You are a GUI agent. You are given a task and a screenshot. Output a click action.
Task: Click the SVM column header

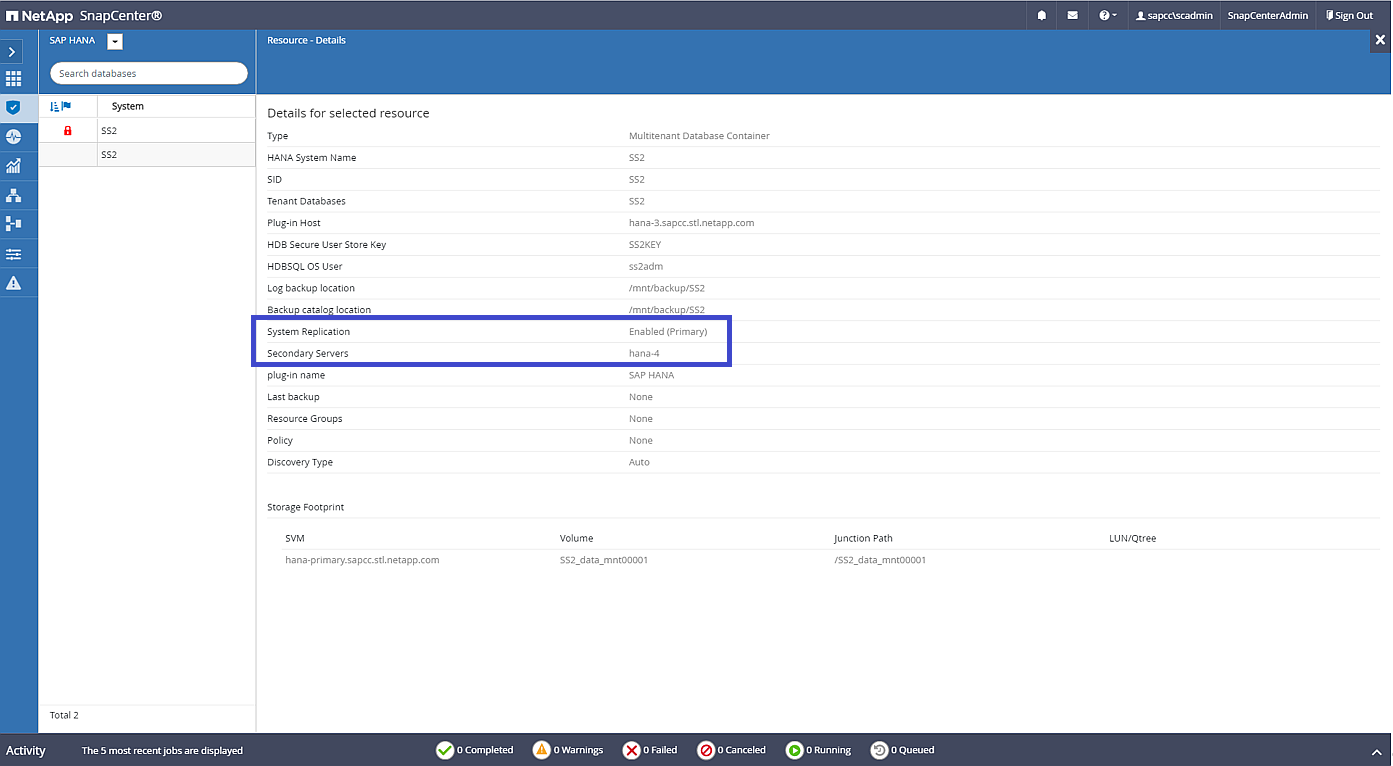(294, 538)
